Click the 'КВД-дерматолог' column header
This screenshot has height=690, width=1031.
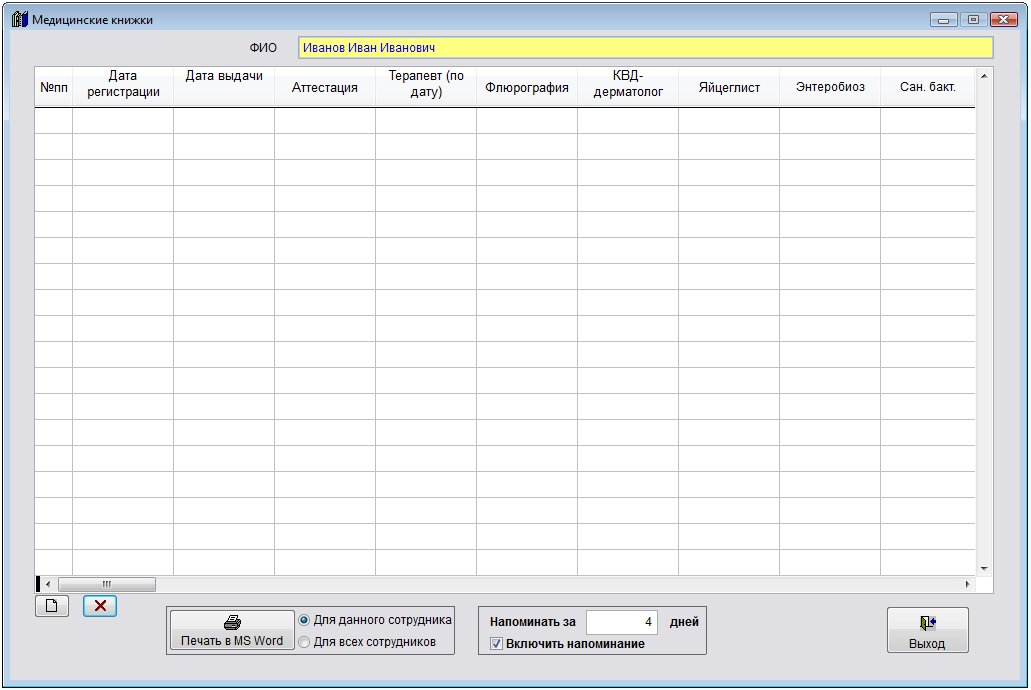pos(628,87)
